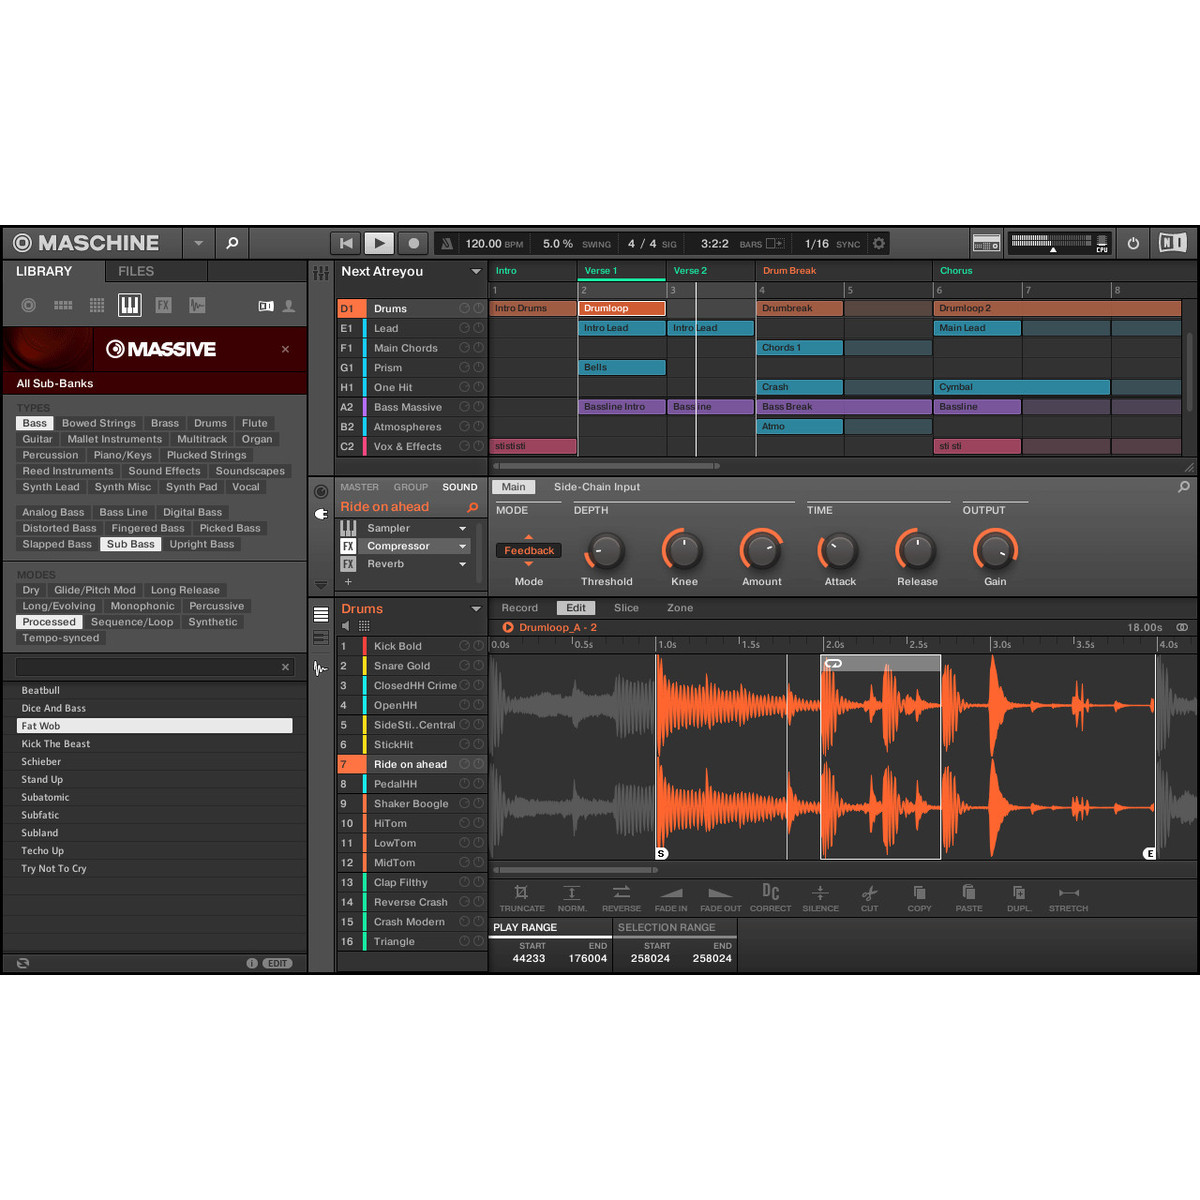1200x1200 pixels.
Task: Select the Sounds browser type icon
Action: click(x=97, y=305)
